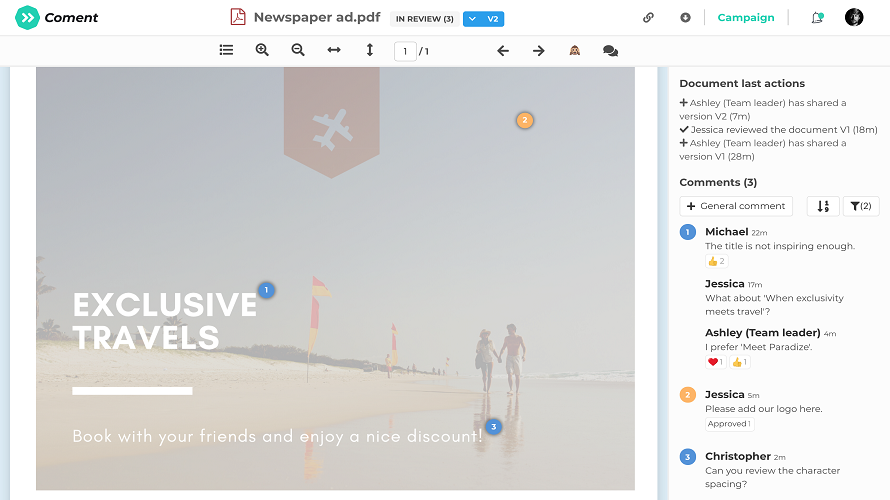
Task: Click the Newspaper ad.pdf file title
Action: (x=317, y=17)
